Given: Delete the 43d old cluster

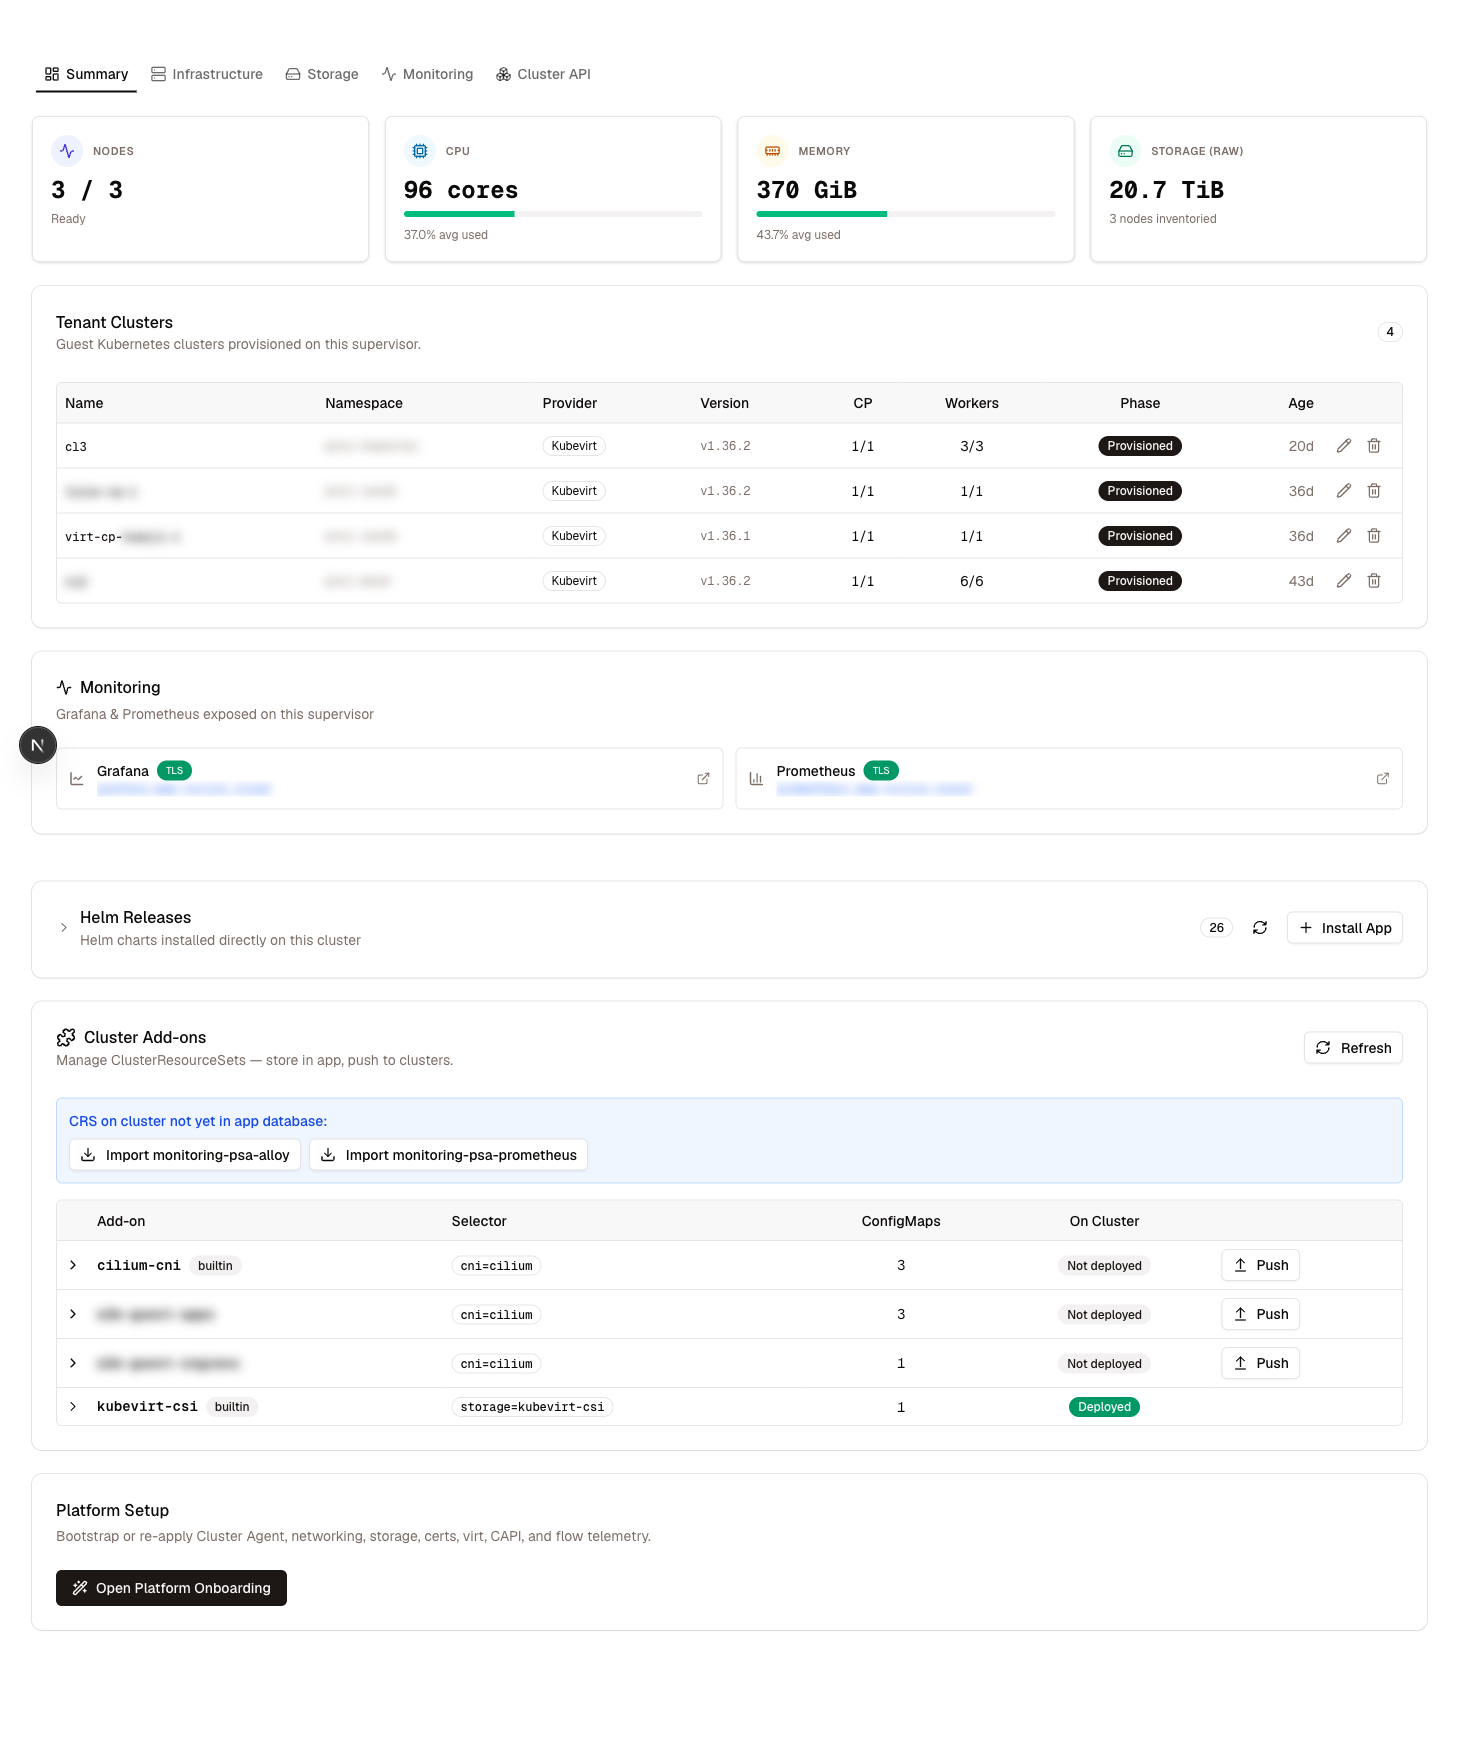Looking at the screenshot, I should (x=1374, y=581).
